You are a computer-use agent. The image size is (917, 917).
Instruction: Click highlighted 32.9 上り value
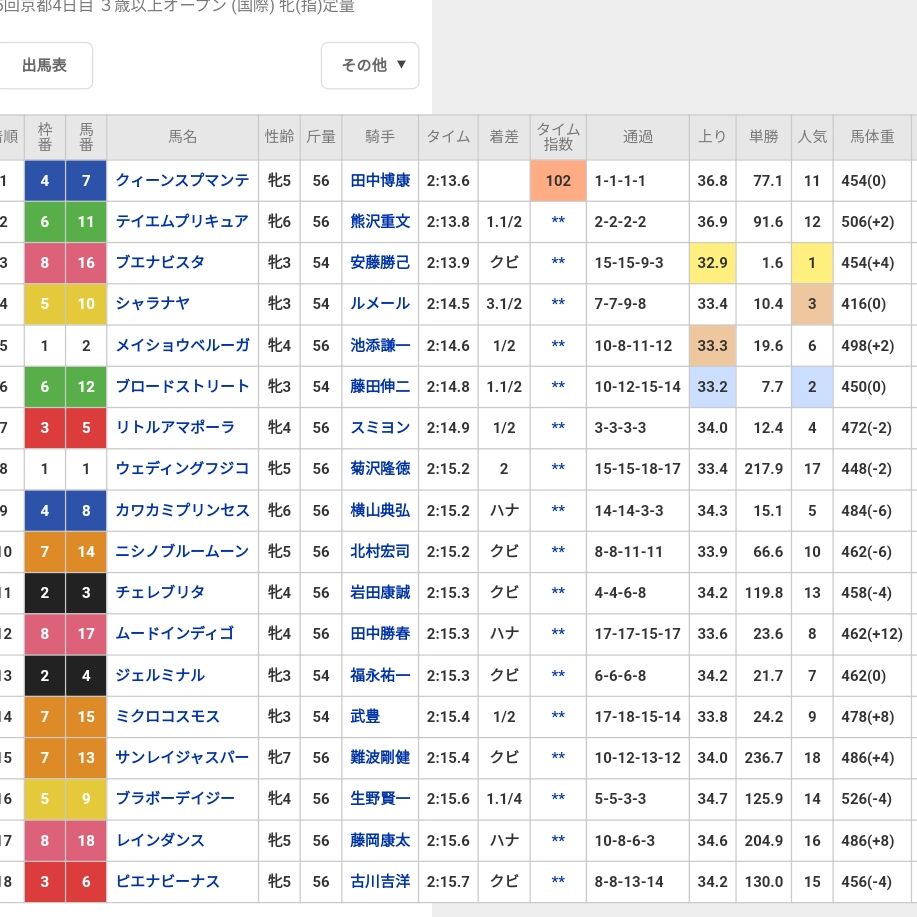[x=712, y=263]
